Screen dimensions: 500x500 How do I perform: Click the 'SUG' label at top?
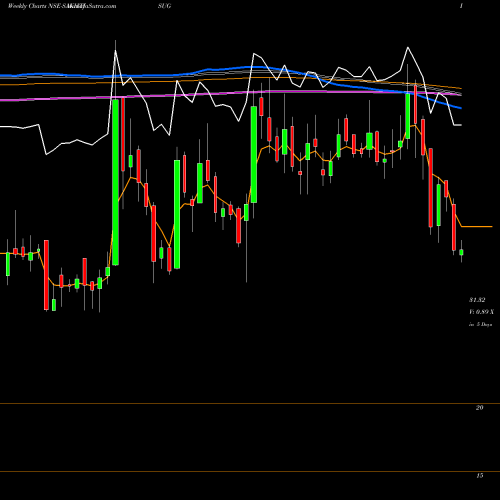pyautogui.click(x=165, y=6)
